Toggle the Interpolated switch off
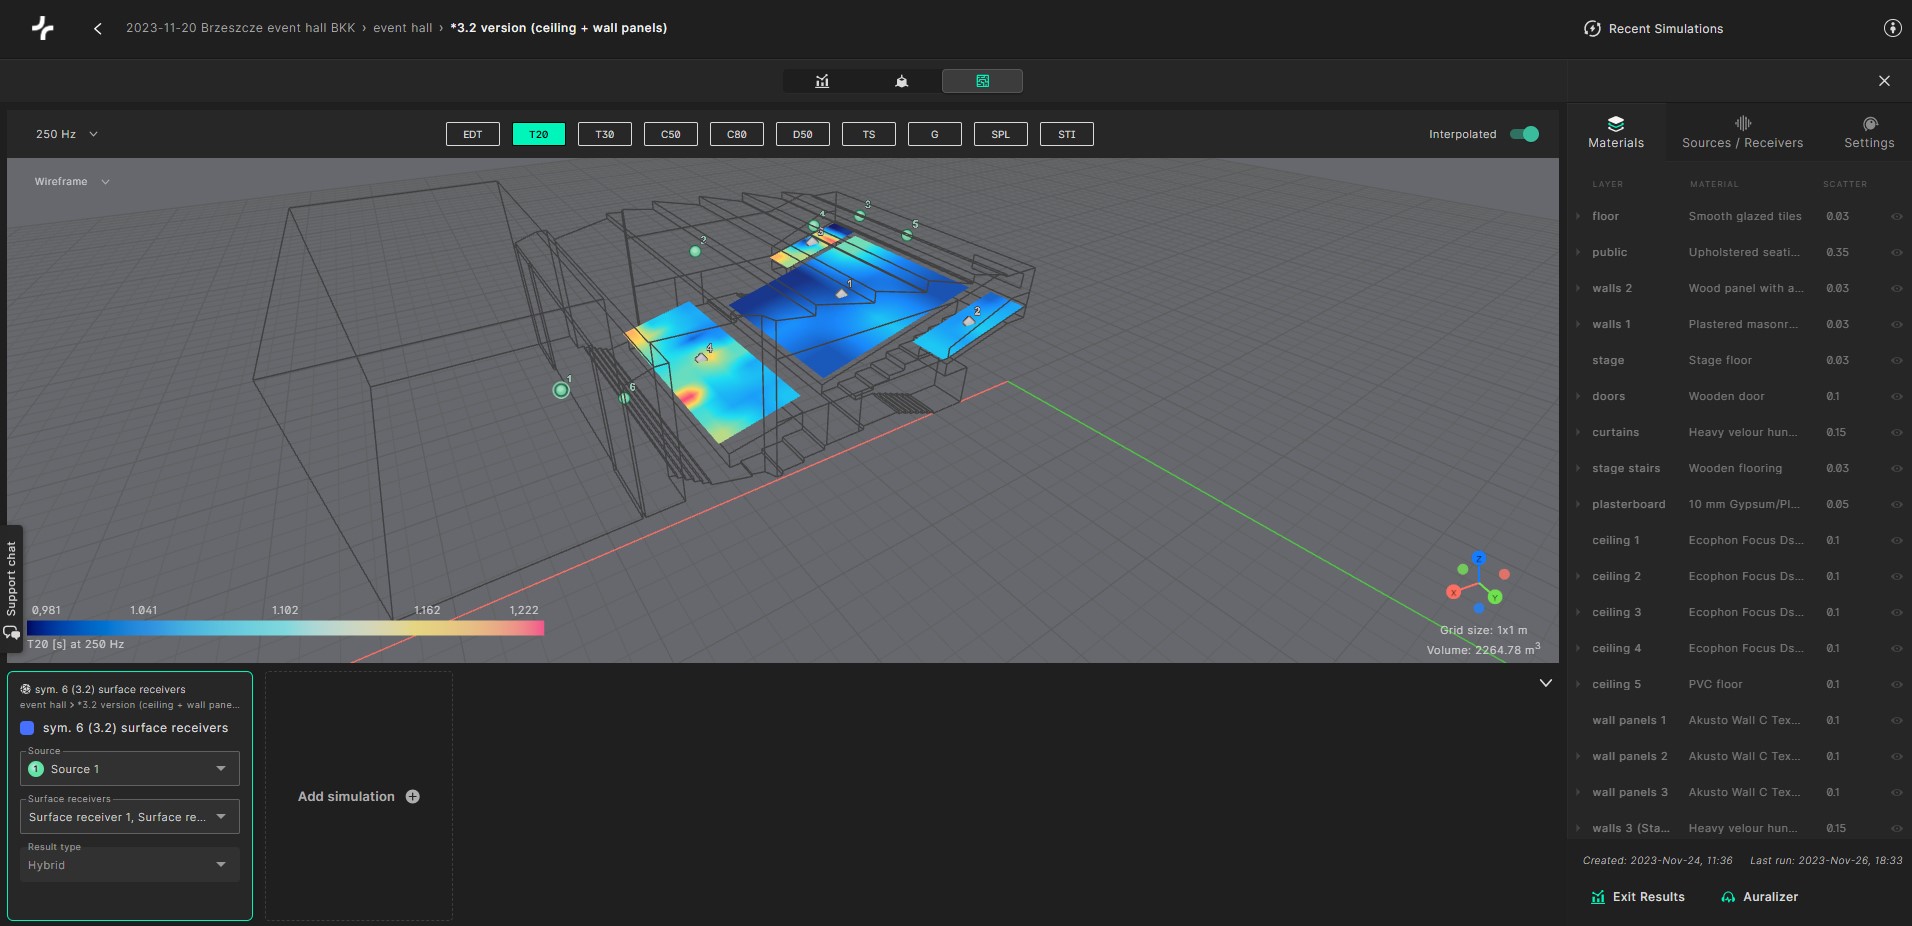The height and width of the screenshot is (926, 1912). pos(1524,134)
